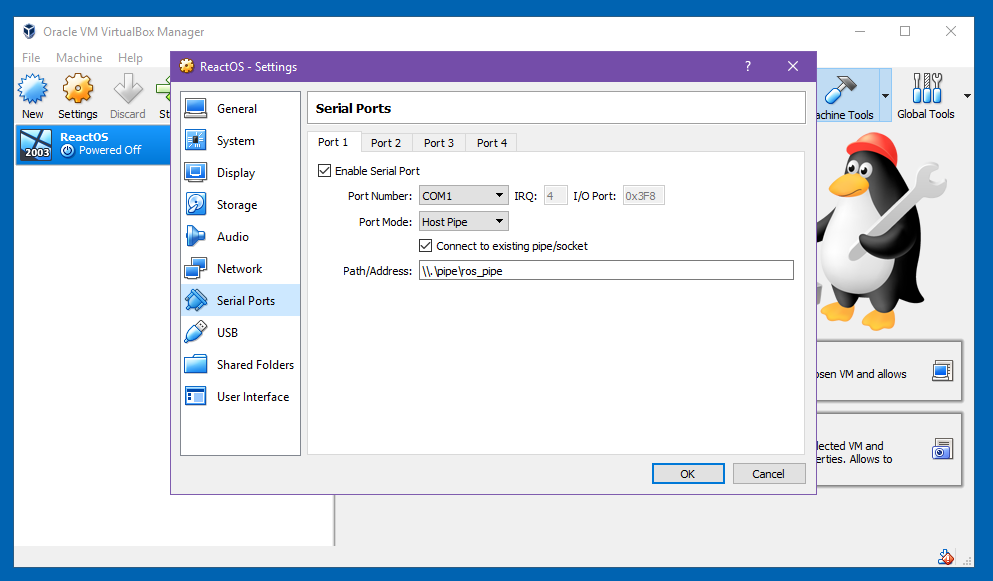Open the File menu
The image size is (993, 581).
[31, 58]
